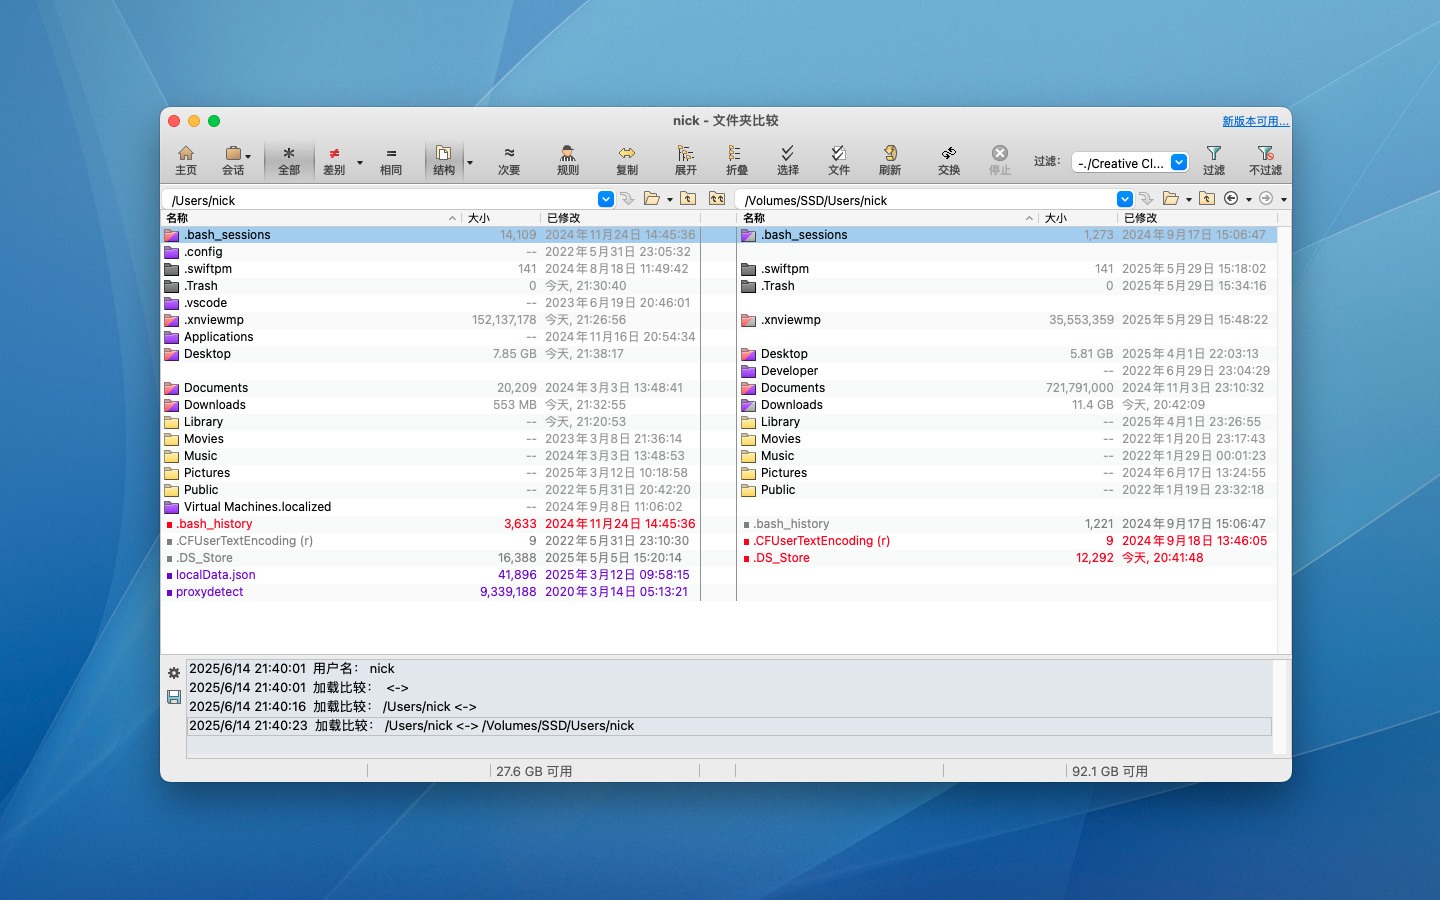Select localData.json file in the left pane
This screenshot has width=1440, height=900.
coord(431,575)
